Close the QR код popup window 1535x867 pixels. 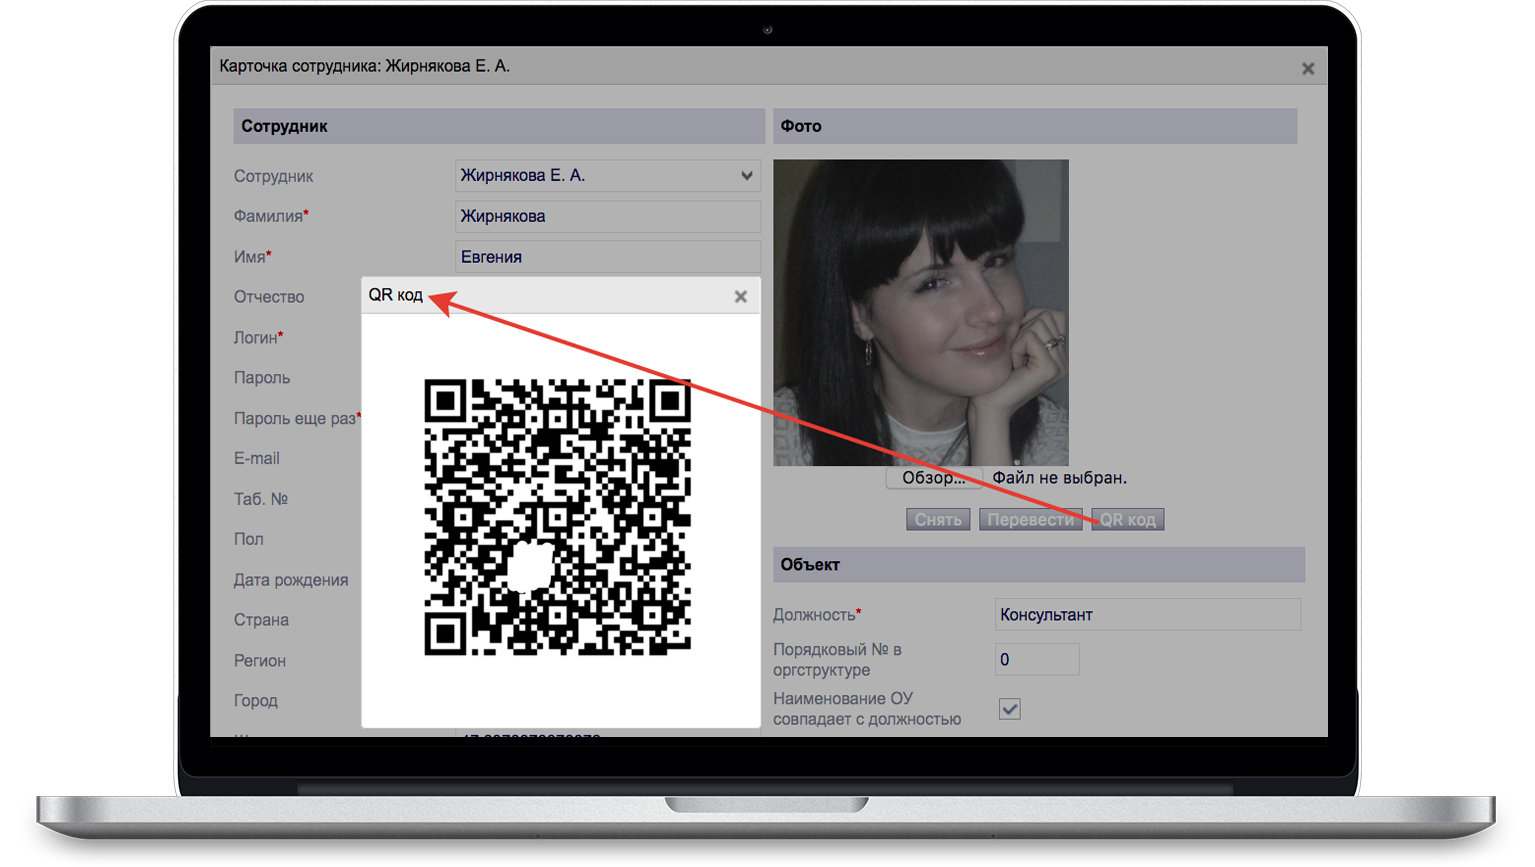740,297
